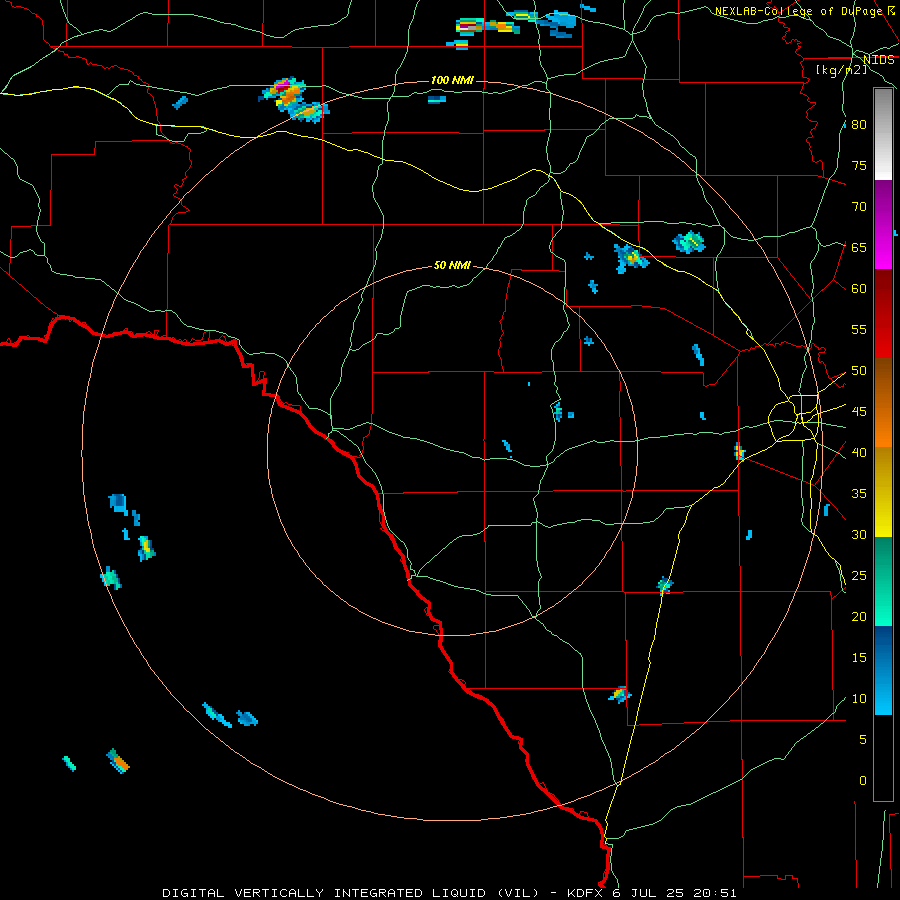Click the scale value "25"
The image size is (900, 900).
pos(859,576)
